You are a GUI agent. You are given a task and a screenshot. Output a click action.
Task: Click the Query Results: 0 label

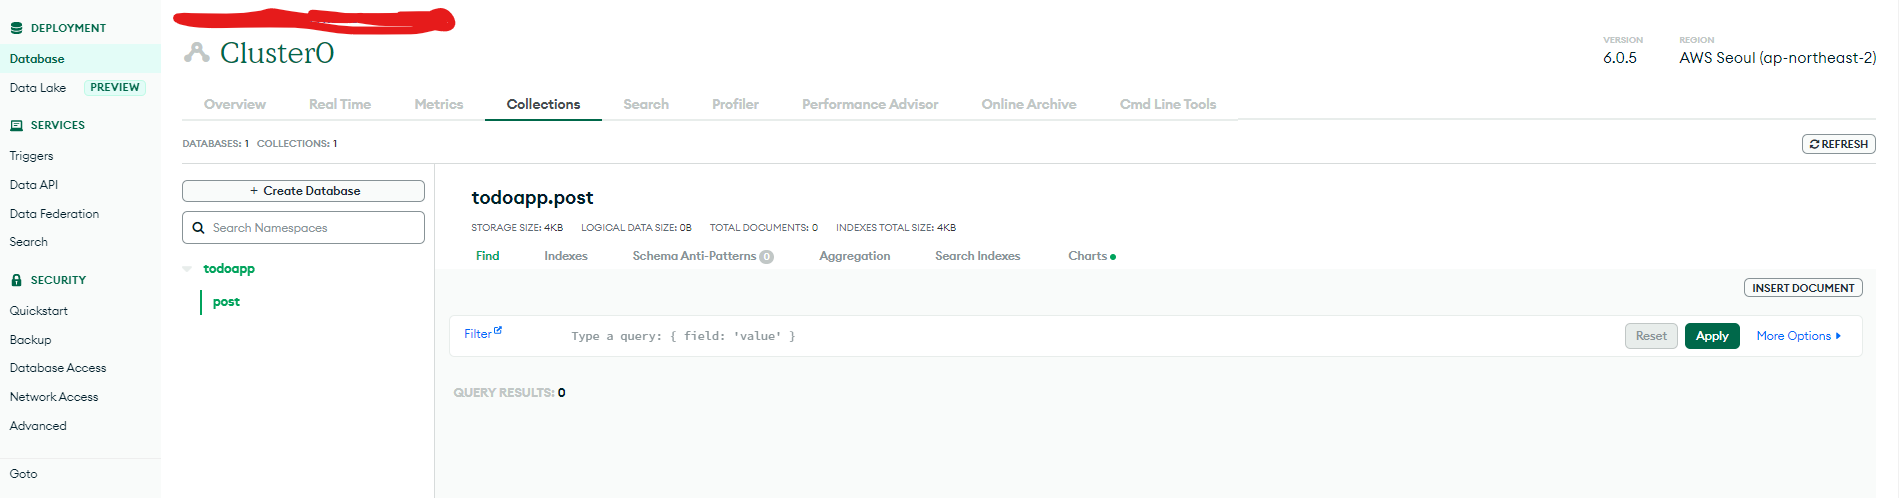(x=509, y=393)
